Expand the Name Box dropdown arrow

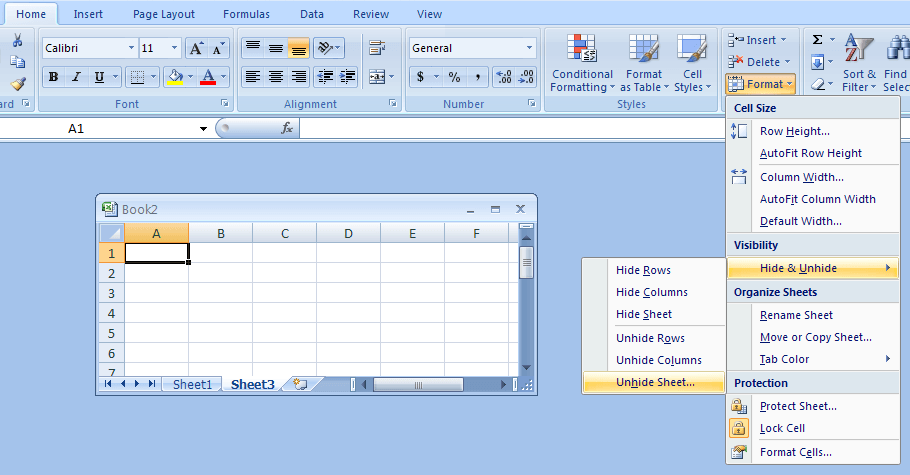(x=204, y=128)
